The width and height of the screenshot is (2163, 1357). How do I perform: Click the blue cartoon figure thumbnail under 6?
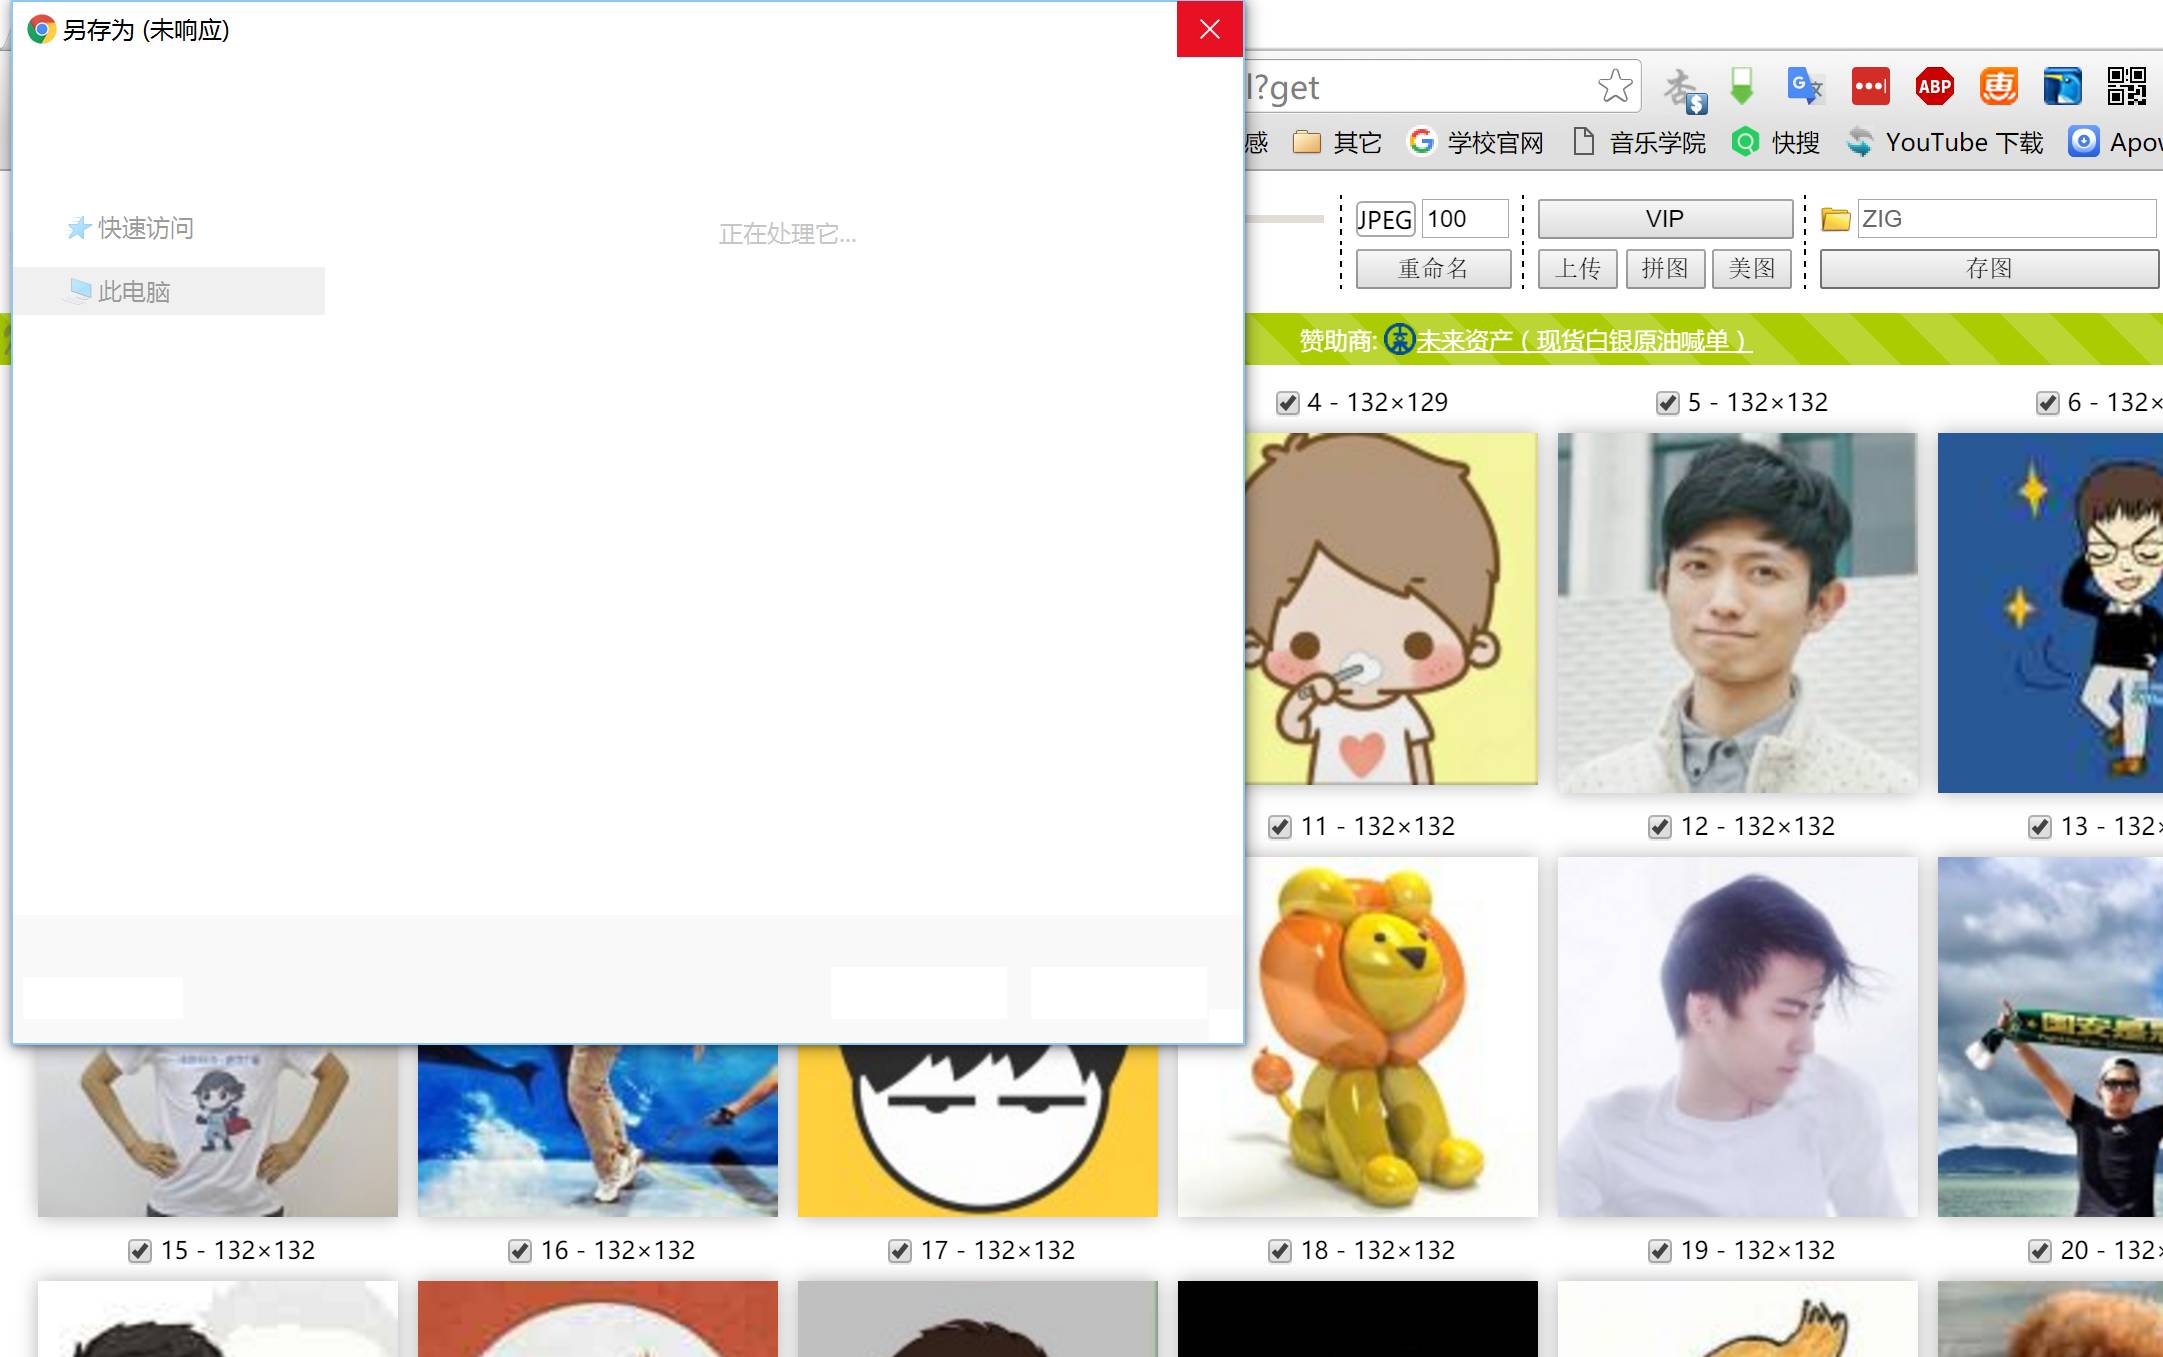click(2050, 612)
